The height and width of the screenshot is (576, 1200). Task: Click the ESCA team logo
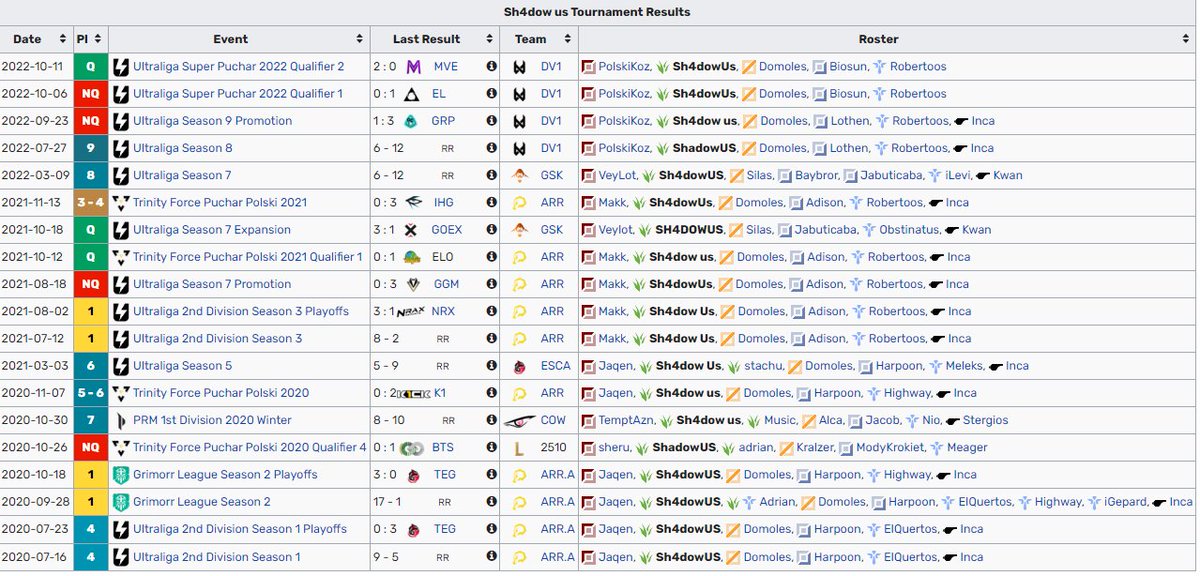pyautogui.click(x=521, y=366)
